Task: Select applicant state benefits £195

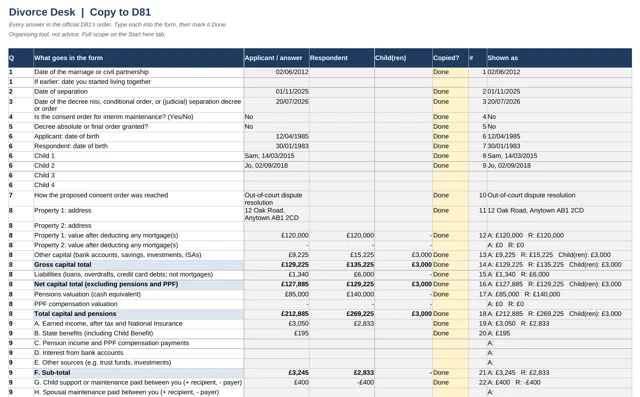Action: point(276,334)
